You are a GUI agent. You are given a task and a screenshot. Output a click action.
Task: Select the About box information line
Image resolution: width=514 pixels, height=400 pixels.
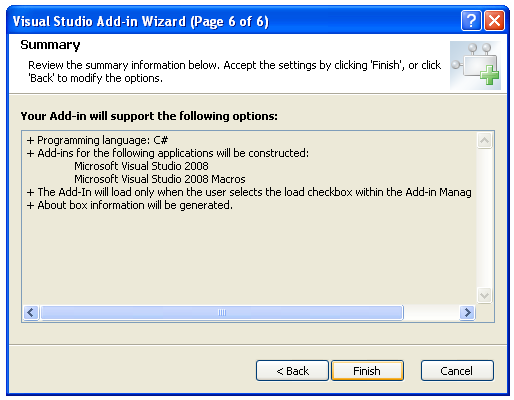point(130,205)
